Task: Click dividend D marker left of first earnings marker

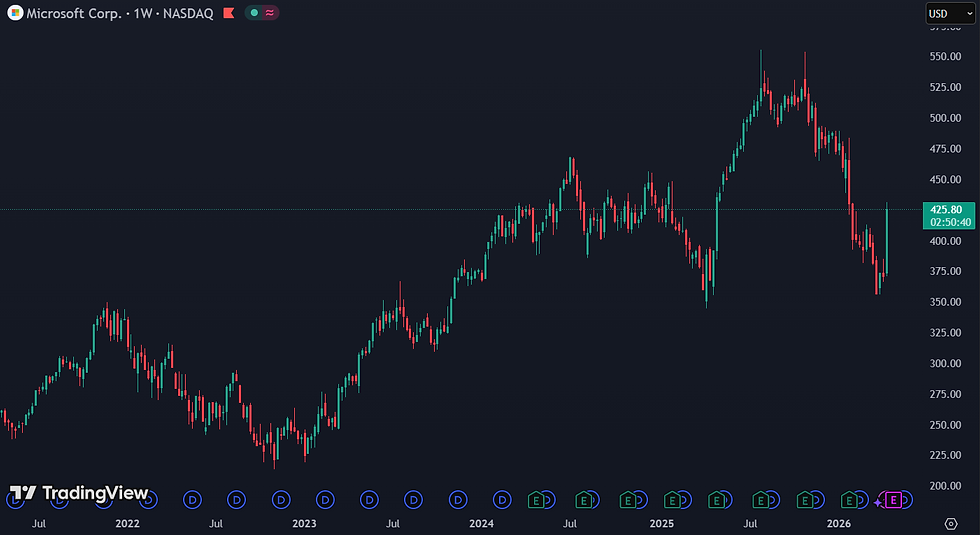Action: (x=502, y=500)
